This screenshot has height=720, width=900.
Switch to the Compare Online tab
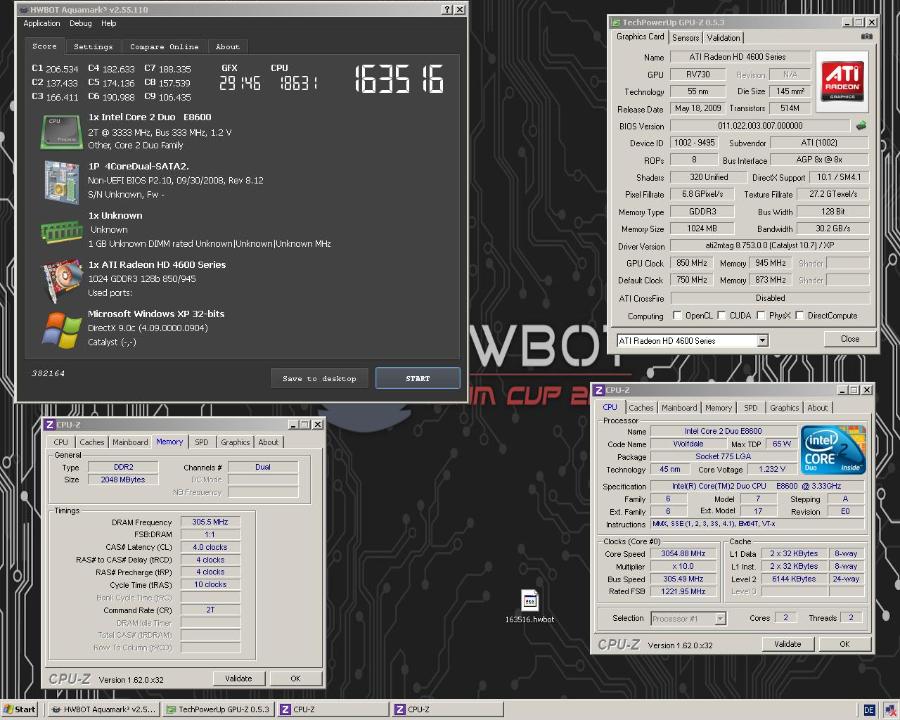tap(164, 47)
